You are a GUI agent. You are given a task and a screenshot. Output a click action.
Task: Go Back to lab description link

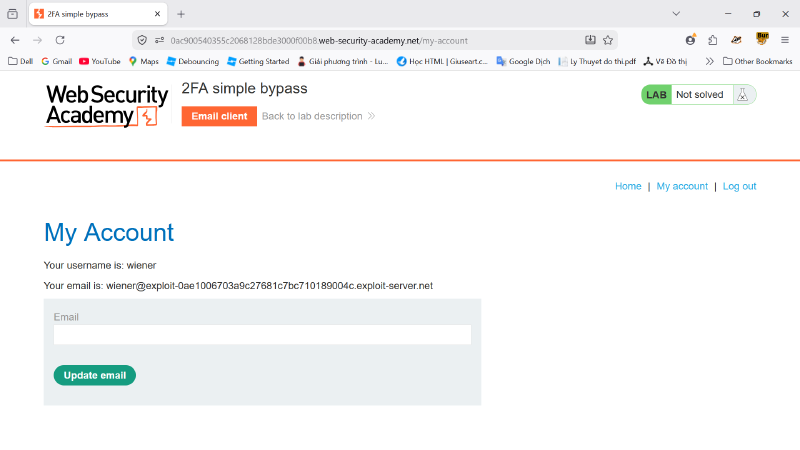click(x=318, y=116)
